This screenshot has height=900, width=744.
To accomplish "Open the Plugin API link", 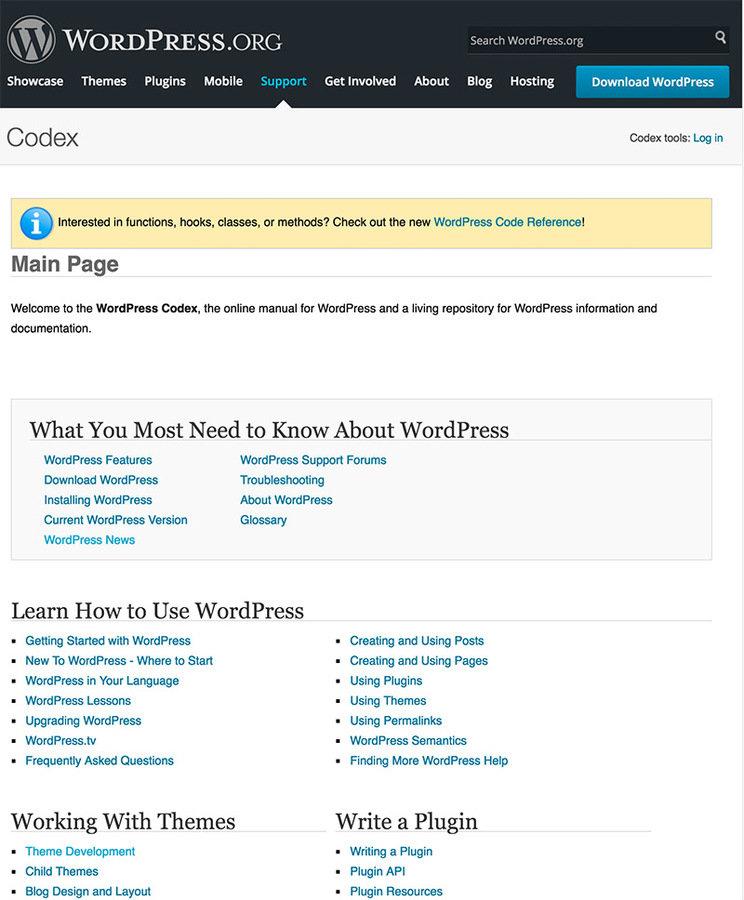I will pos(378,871).
